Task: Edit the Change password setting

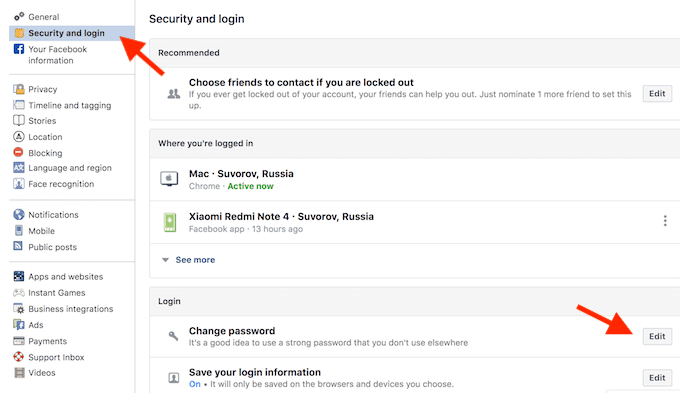Action: coord(657,336)
